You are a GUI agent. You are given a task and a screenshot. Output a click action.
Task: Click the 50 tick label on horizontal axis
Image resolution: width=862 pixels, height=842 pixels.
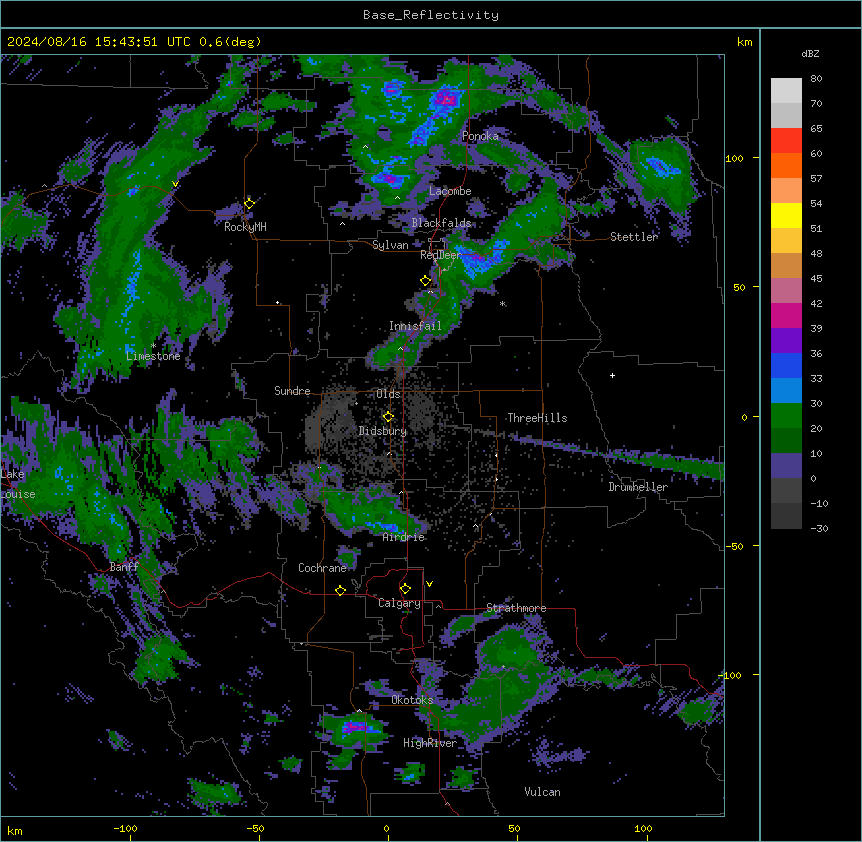pyautogui.click(x=514, y=828)
